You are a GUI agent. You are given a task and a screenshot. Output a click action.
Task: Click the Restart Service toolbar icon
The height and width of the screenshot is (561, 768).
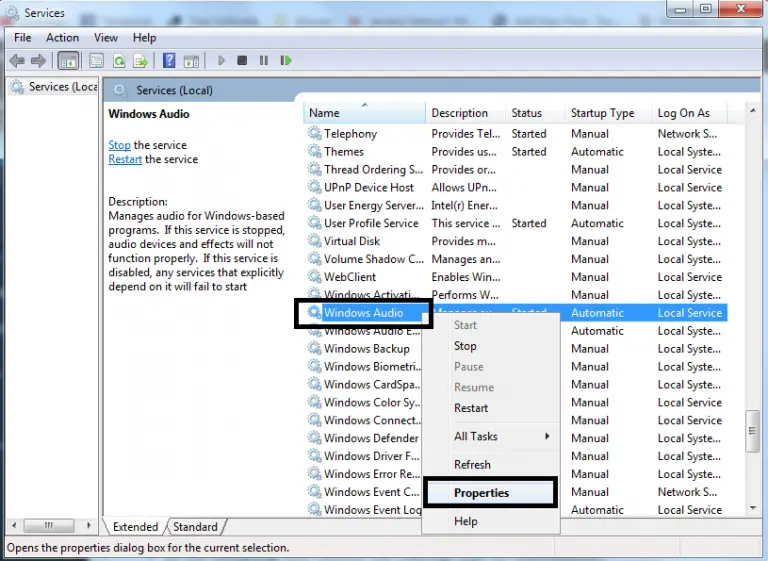pyautogui.click(x=286, y=60)
